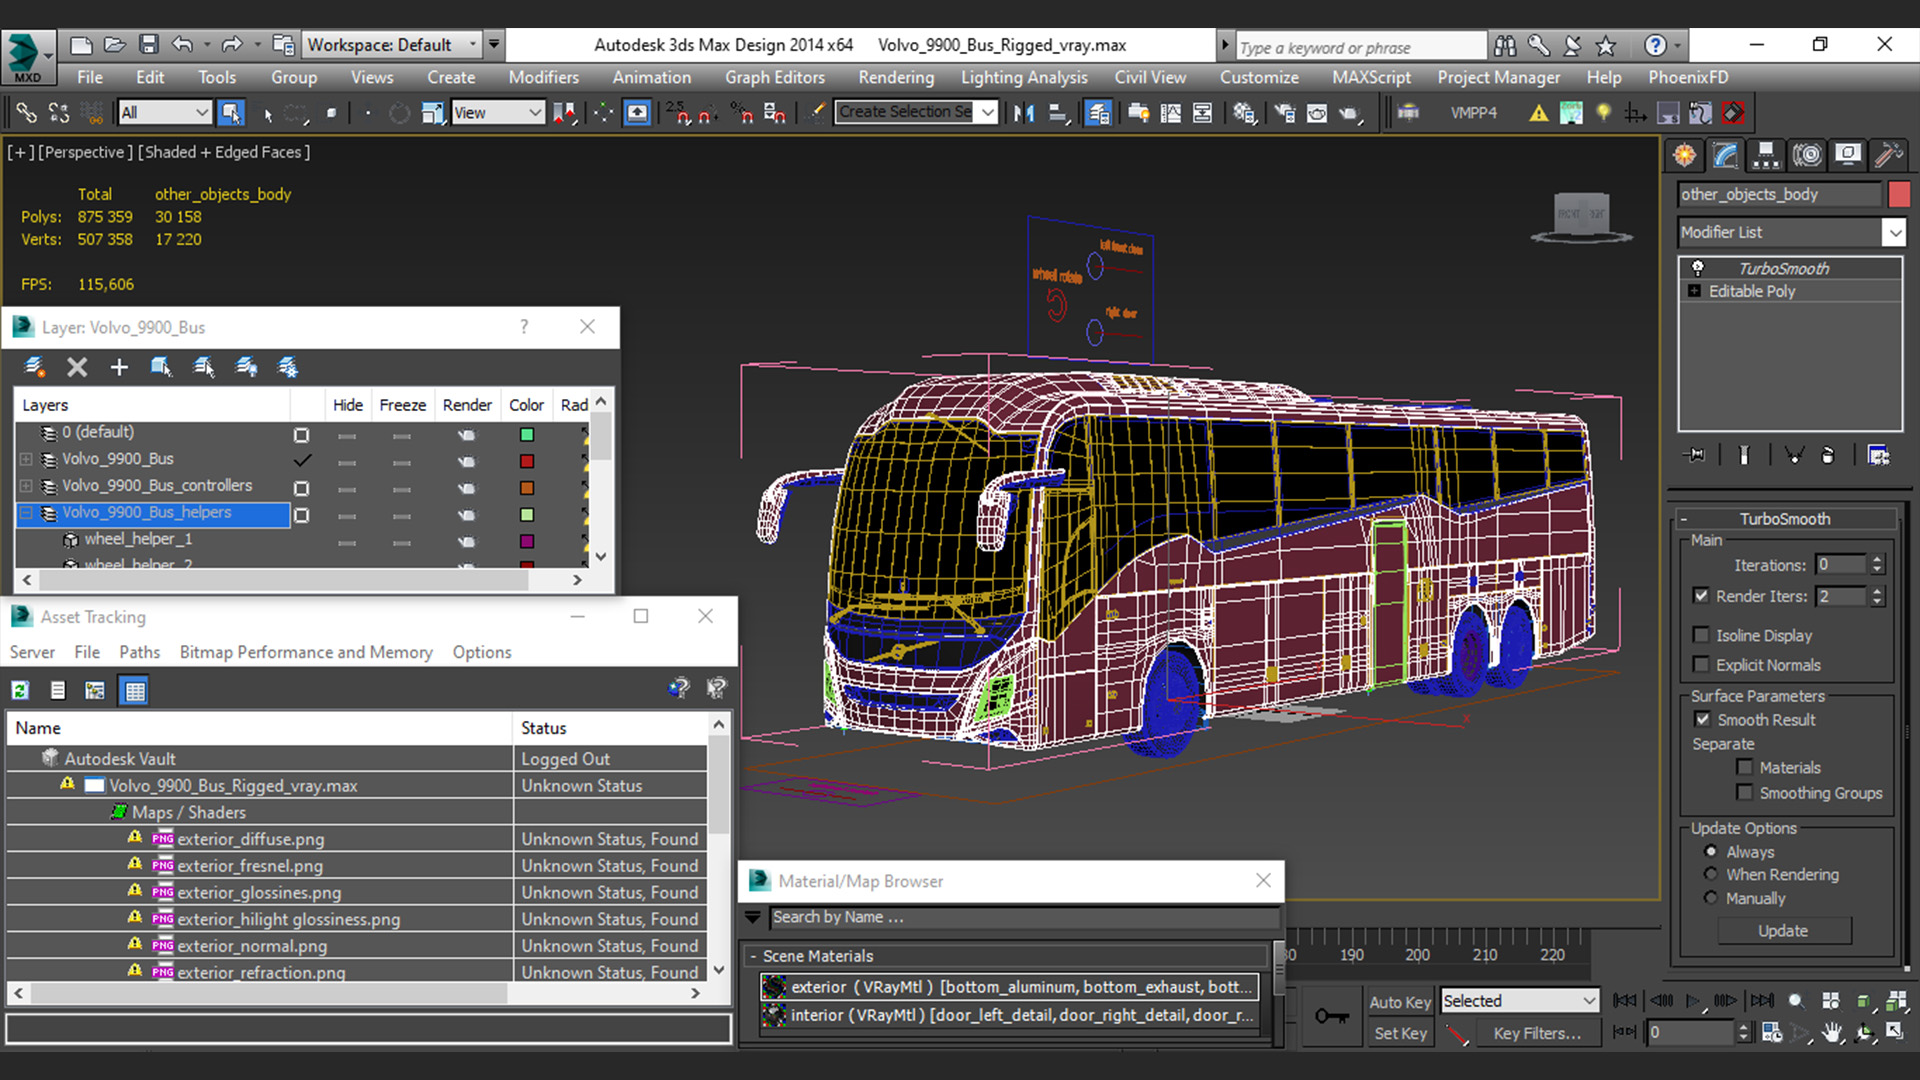Toggle the Render Iters checkbox
Image resolution: width=1920 pixels, height=1080 pixels.
pos(1701,595)
